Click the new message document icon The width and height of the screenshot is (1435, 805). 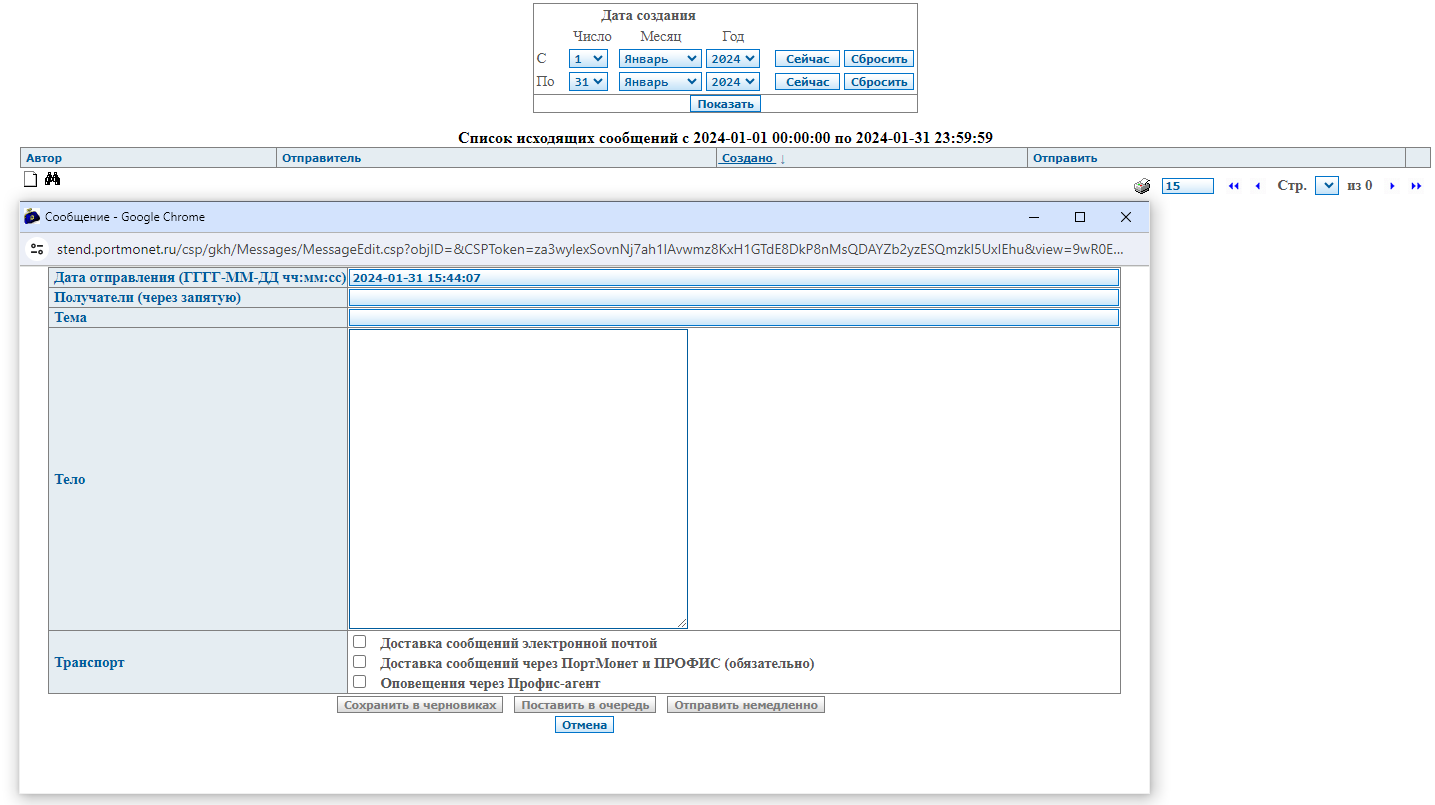click(30, 179)
